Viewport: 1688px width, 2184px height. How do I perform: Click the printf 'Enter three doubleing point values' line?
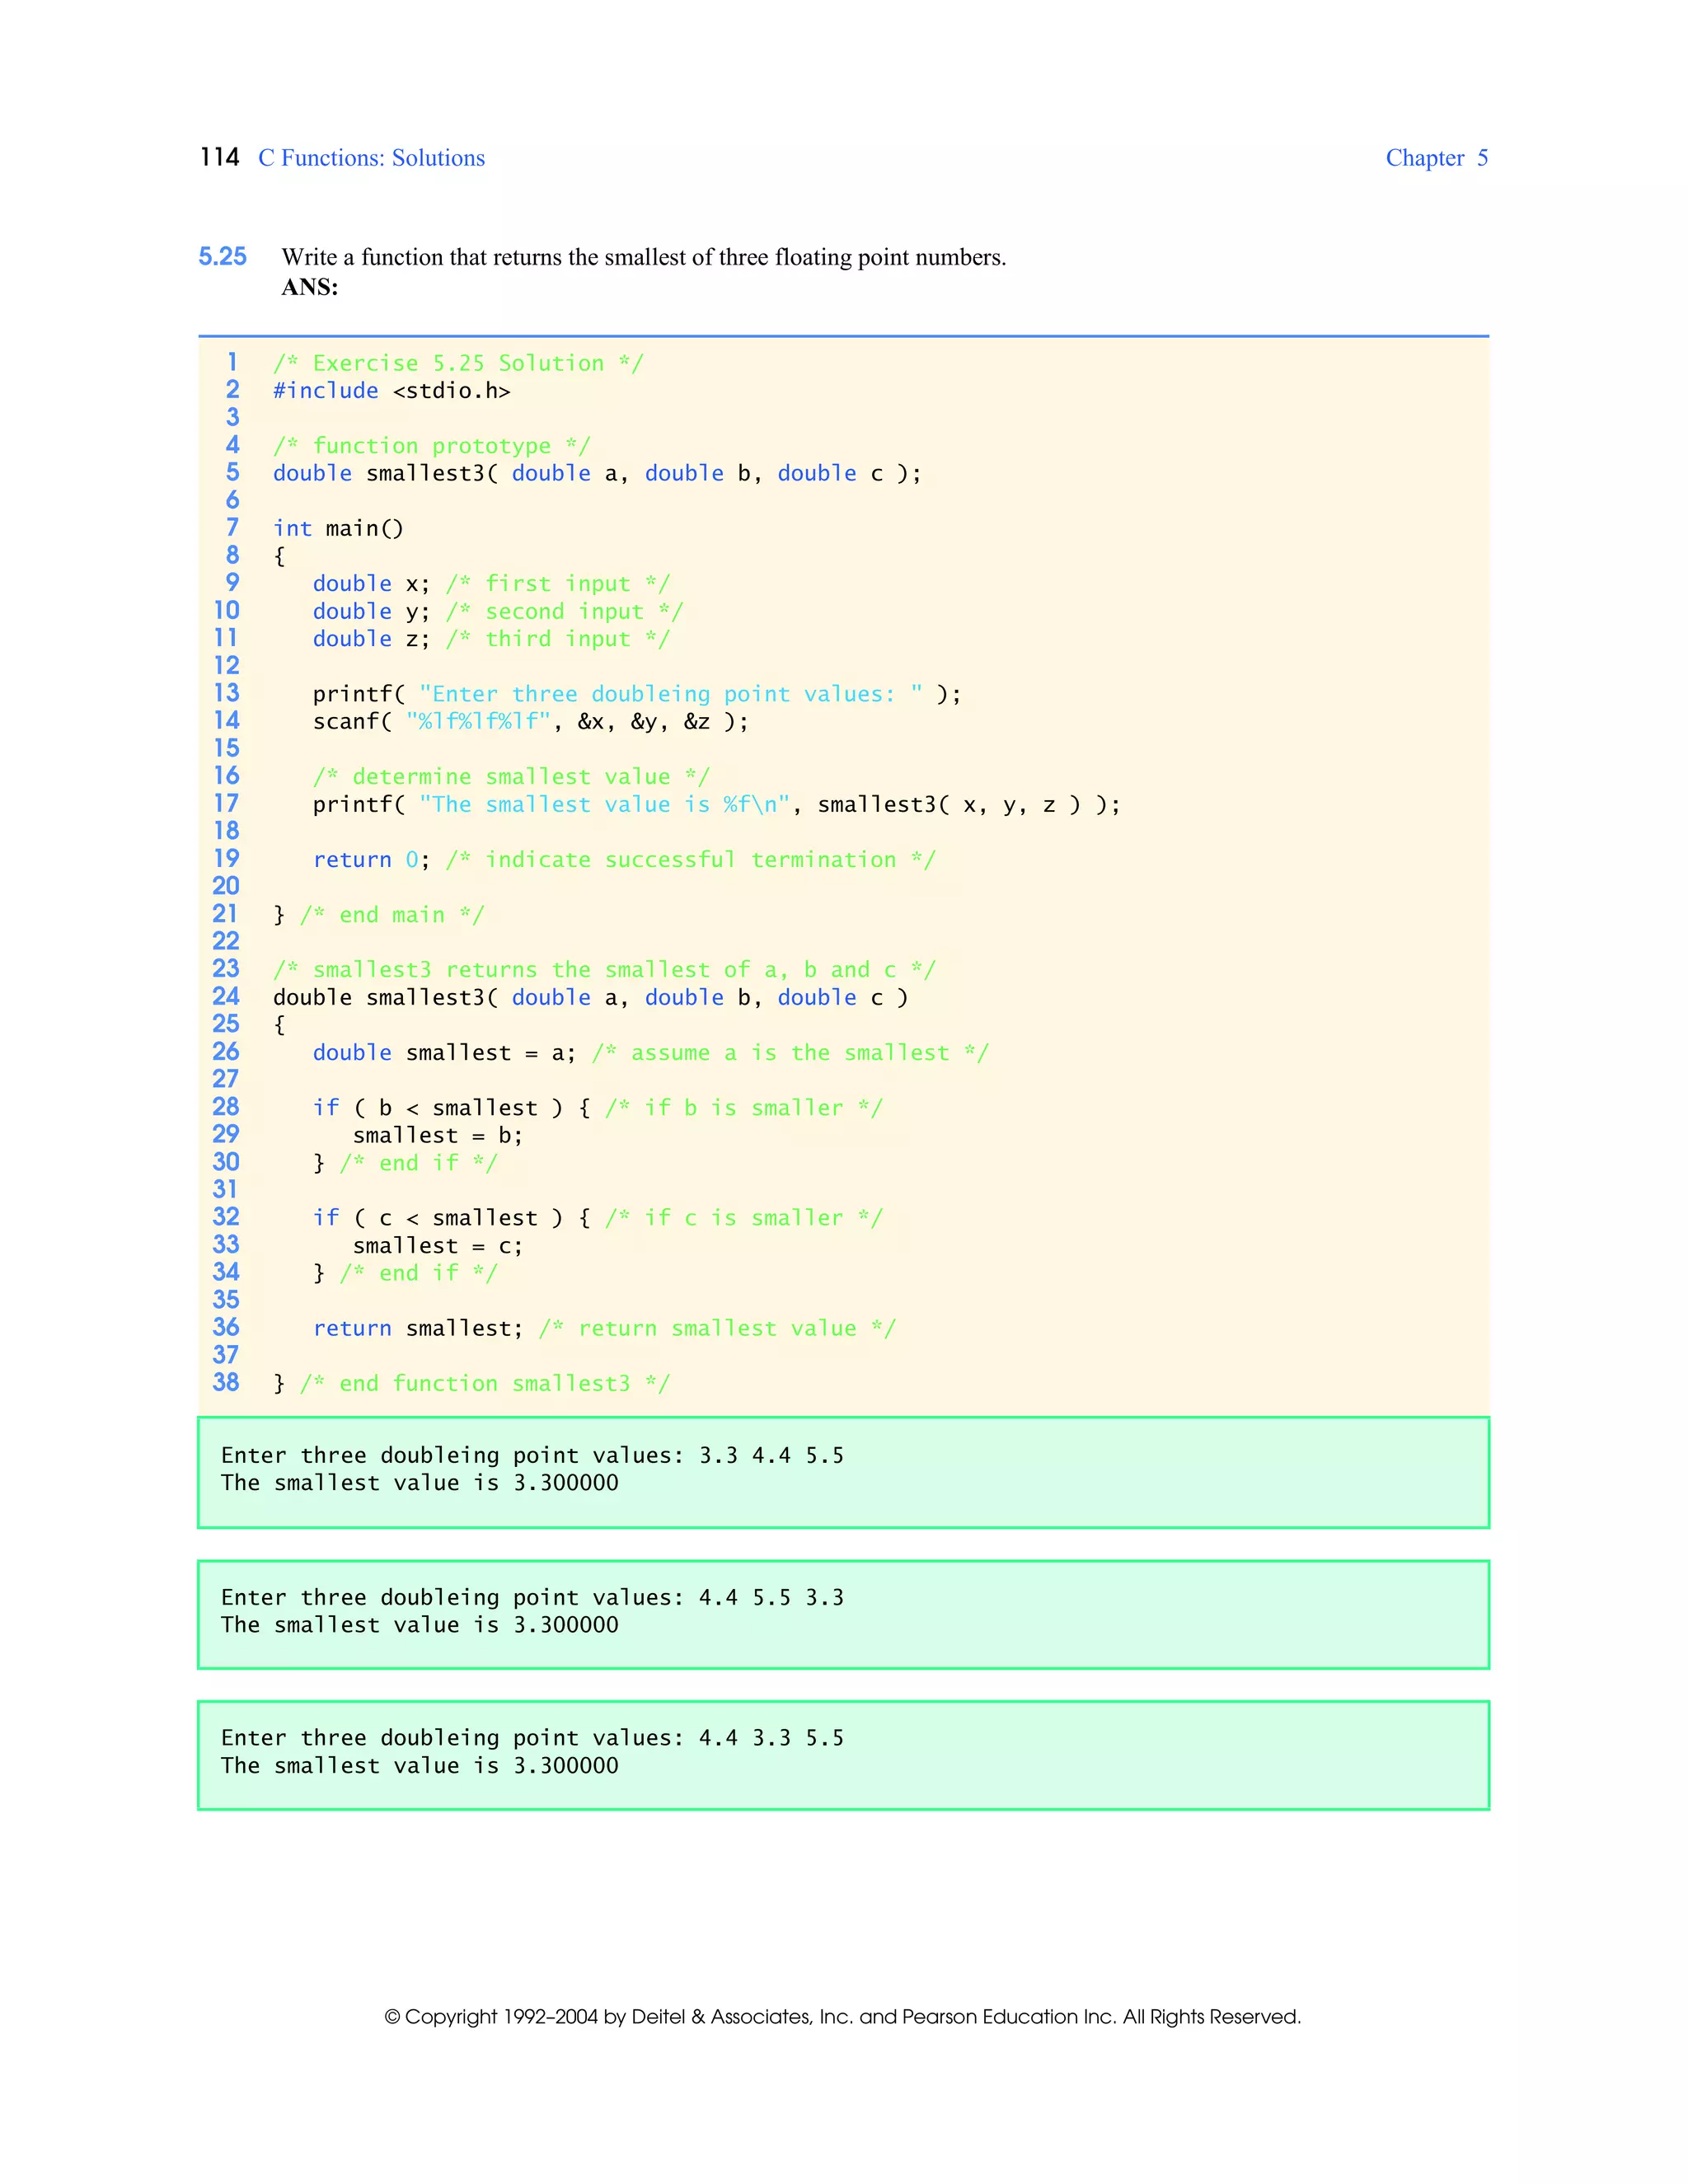(x=637, y=694)
